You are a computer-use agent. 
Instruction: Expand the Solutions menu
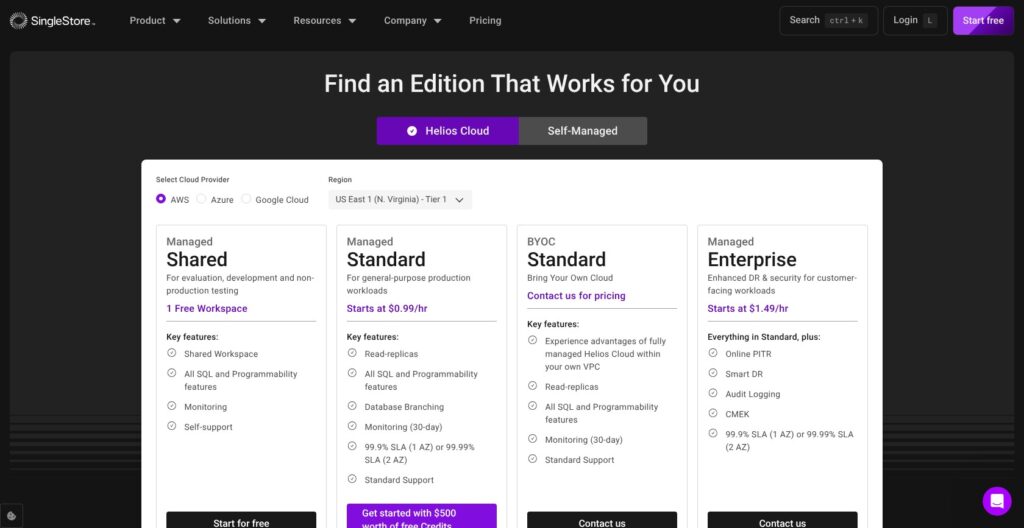click(237, 20)
